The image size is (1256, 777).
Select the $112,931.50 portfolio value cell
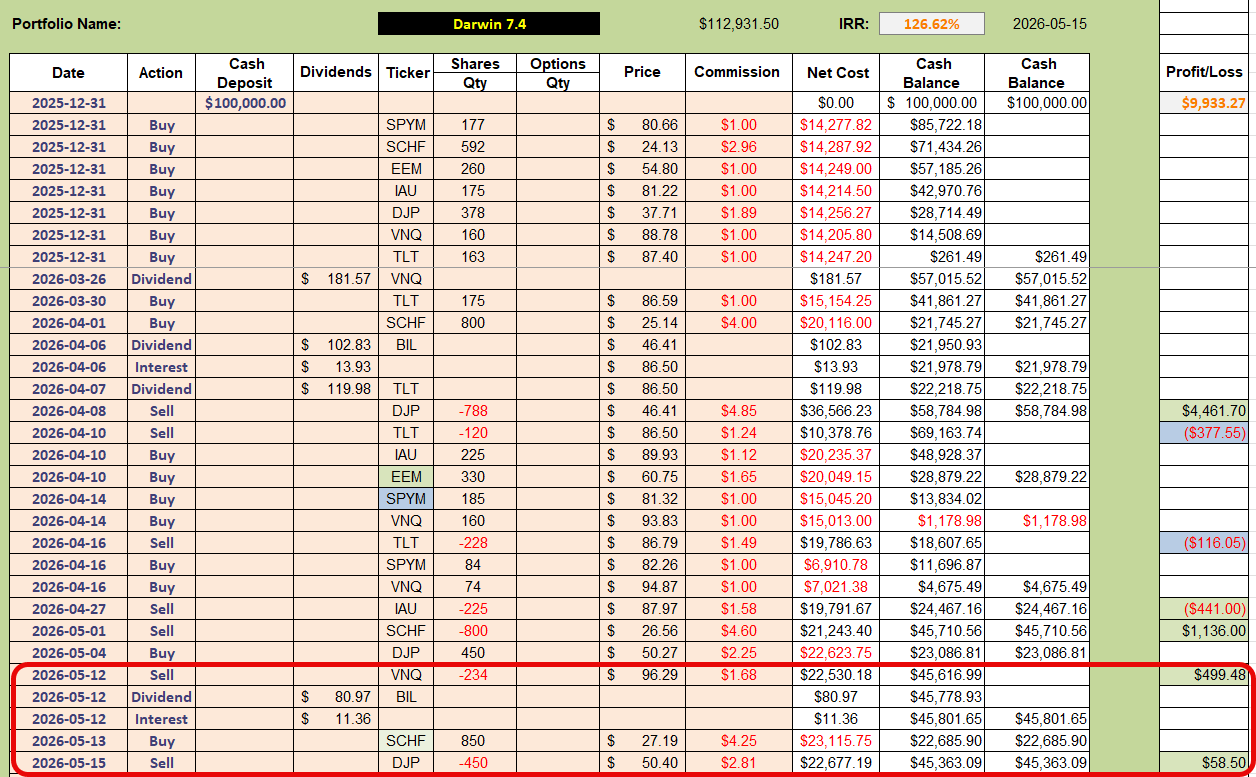[x=739, y=24]
